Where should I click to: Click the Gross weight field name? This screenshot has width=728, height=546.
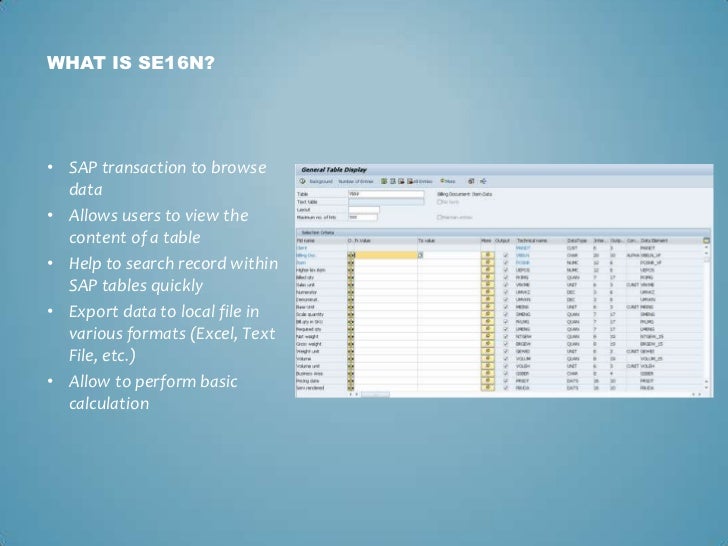309,344
